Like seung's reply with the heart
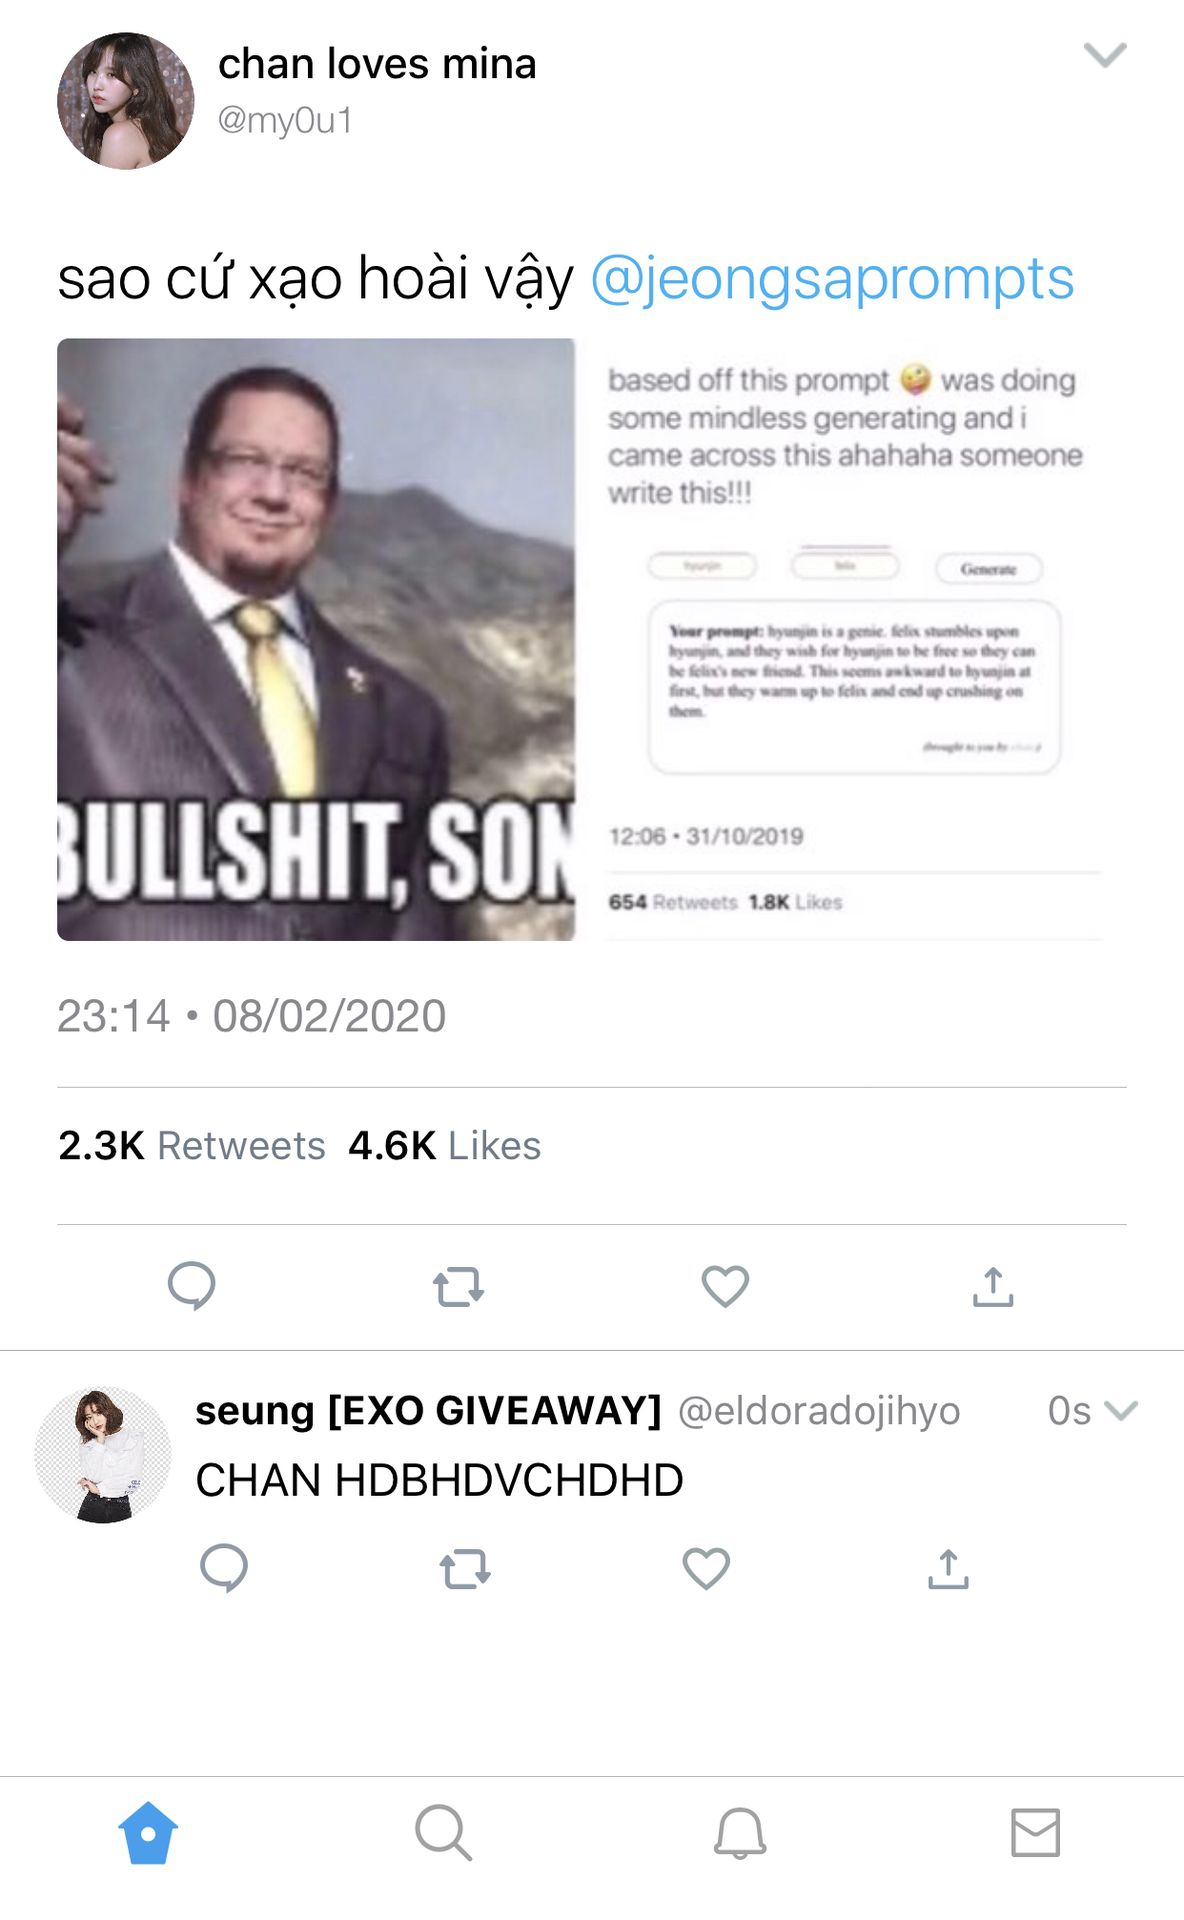 [706, 1568]
